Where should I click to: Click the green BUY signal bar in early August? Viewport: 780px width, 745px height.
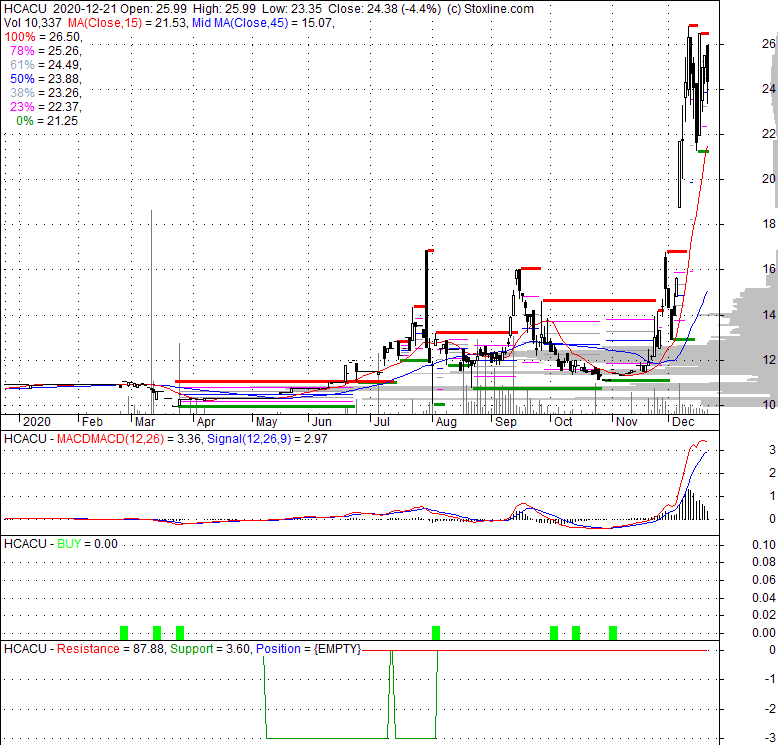(436, 633)
